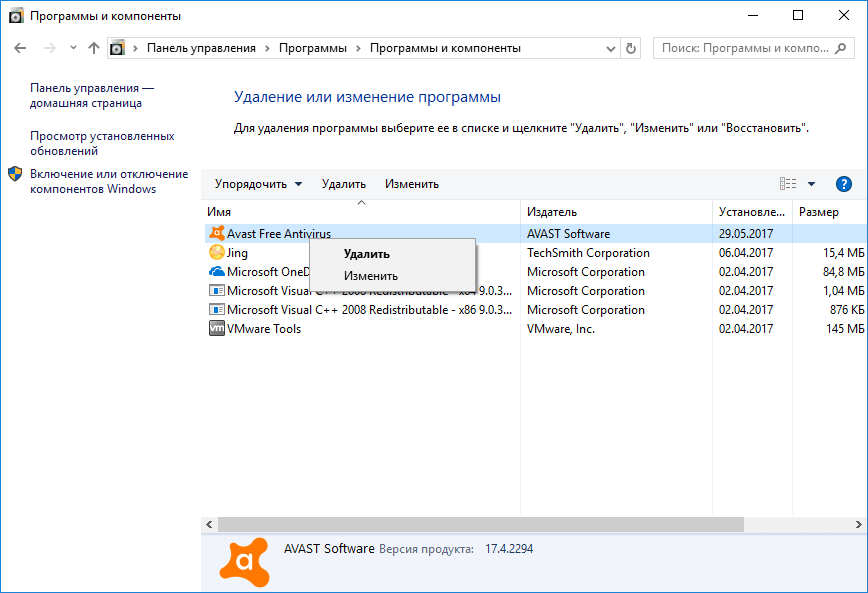The width and height of the screenshot is (868, 593).
Task: Click the horizontal scrollbar thumb
Action: point(480,524)
